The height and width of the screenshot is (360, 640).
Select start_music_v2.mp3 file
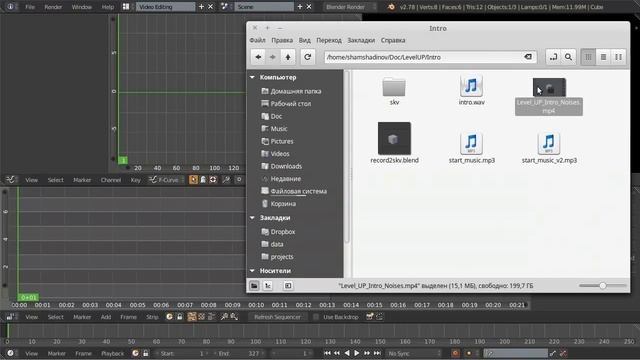click(x=549, y=148)
